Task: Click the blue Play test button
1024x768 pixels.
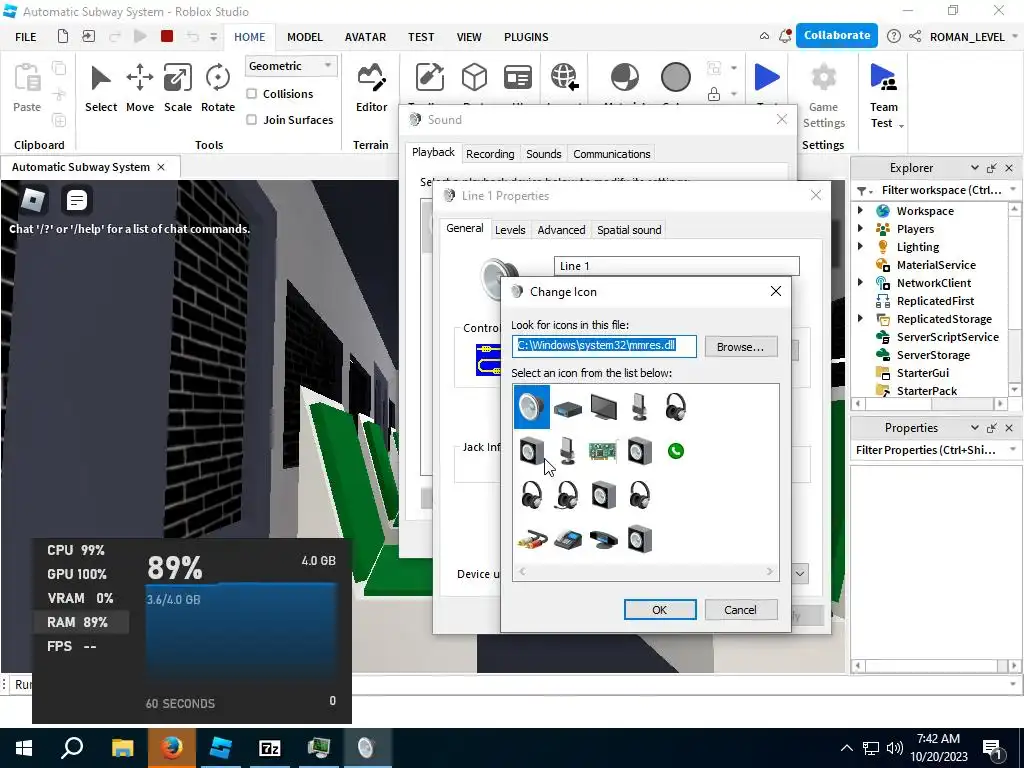Action: coord(767,78)
